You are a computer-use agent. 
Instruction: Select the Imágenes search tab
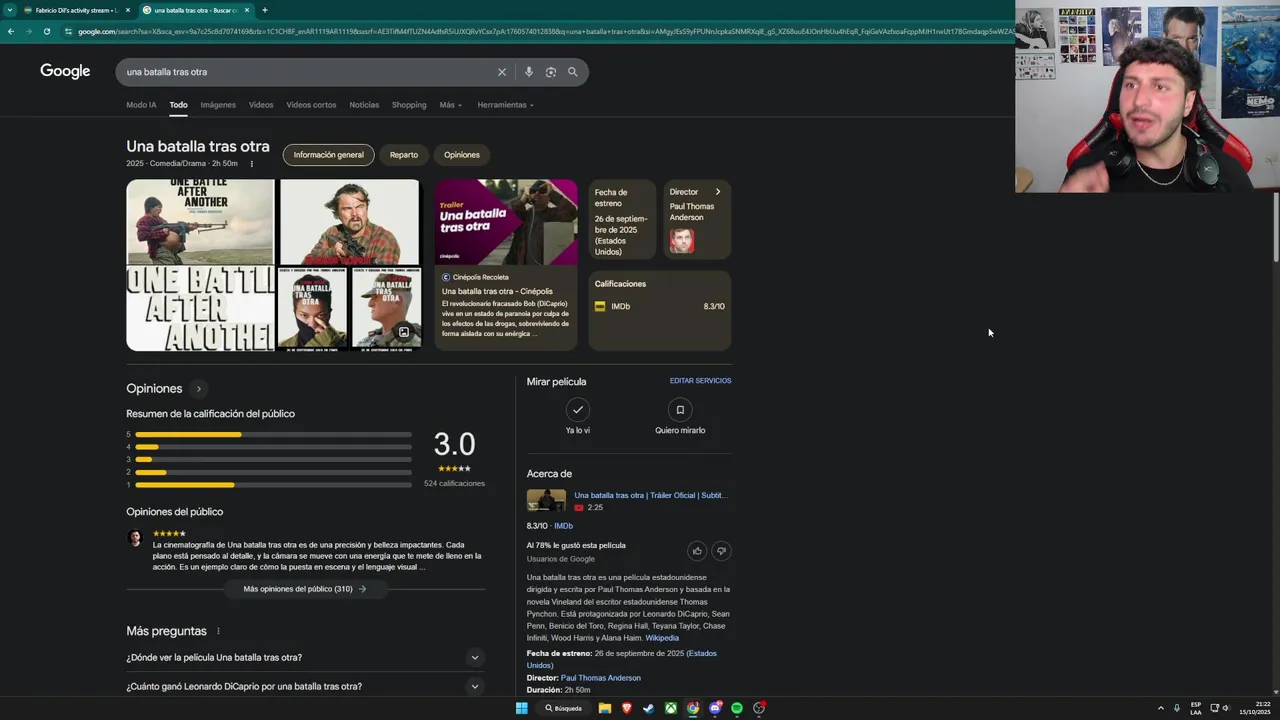(218, 105)
